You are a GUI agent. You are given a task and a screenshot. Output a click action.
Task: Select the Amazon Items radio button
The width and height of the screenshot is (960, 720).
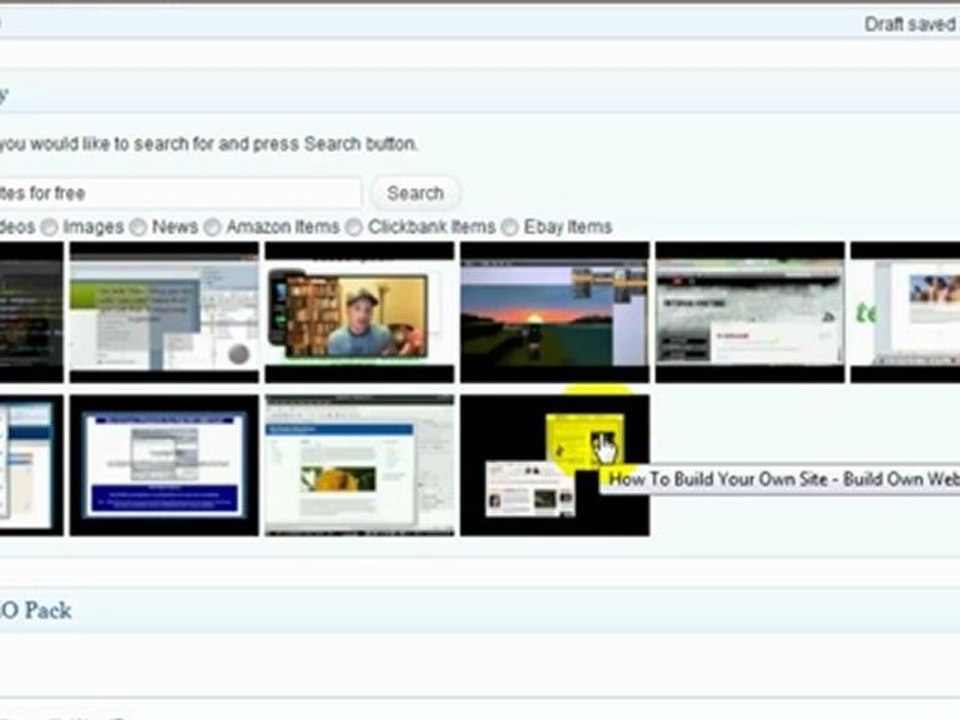click(x=212, y=228)
